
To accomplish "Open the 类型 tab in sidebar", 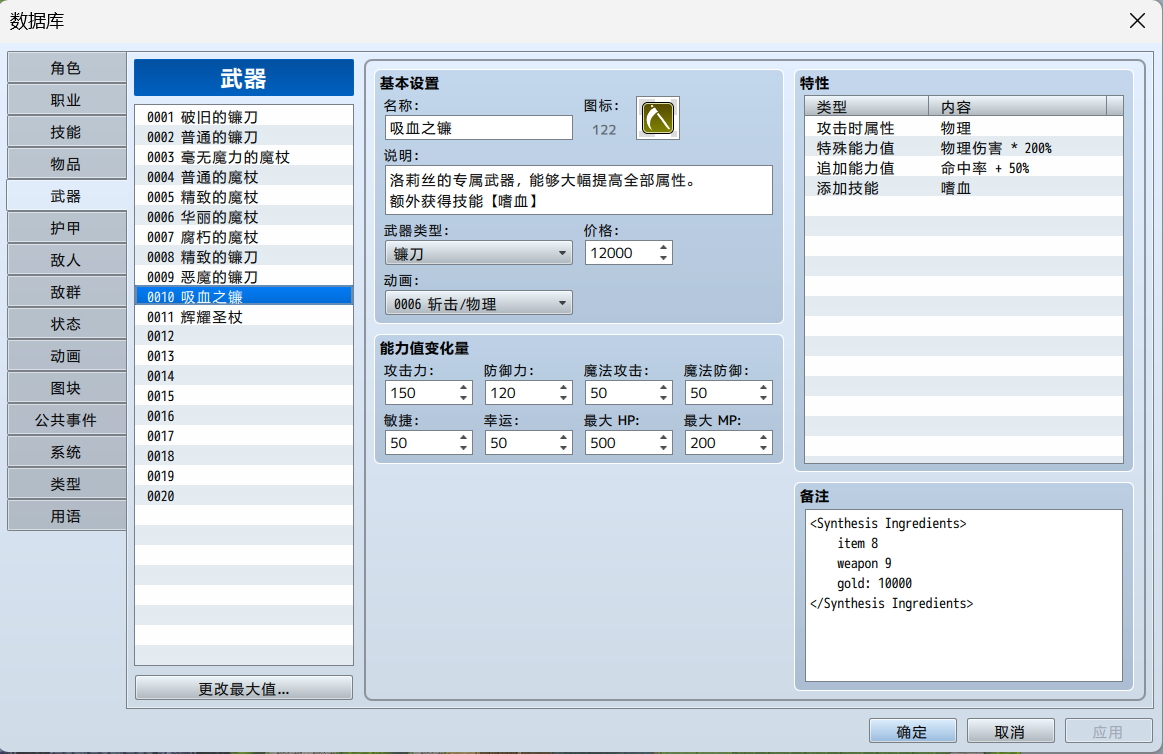I will tap(66, 484).
